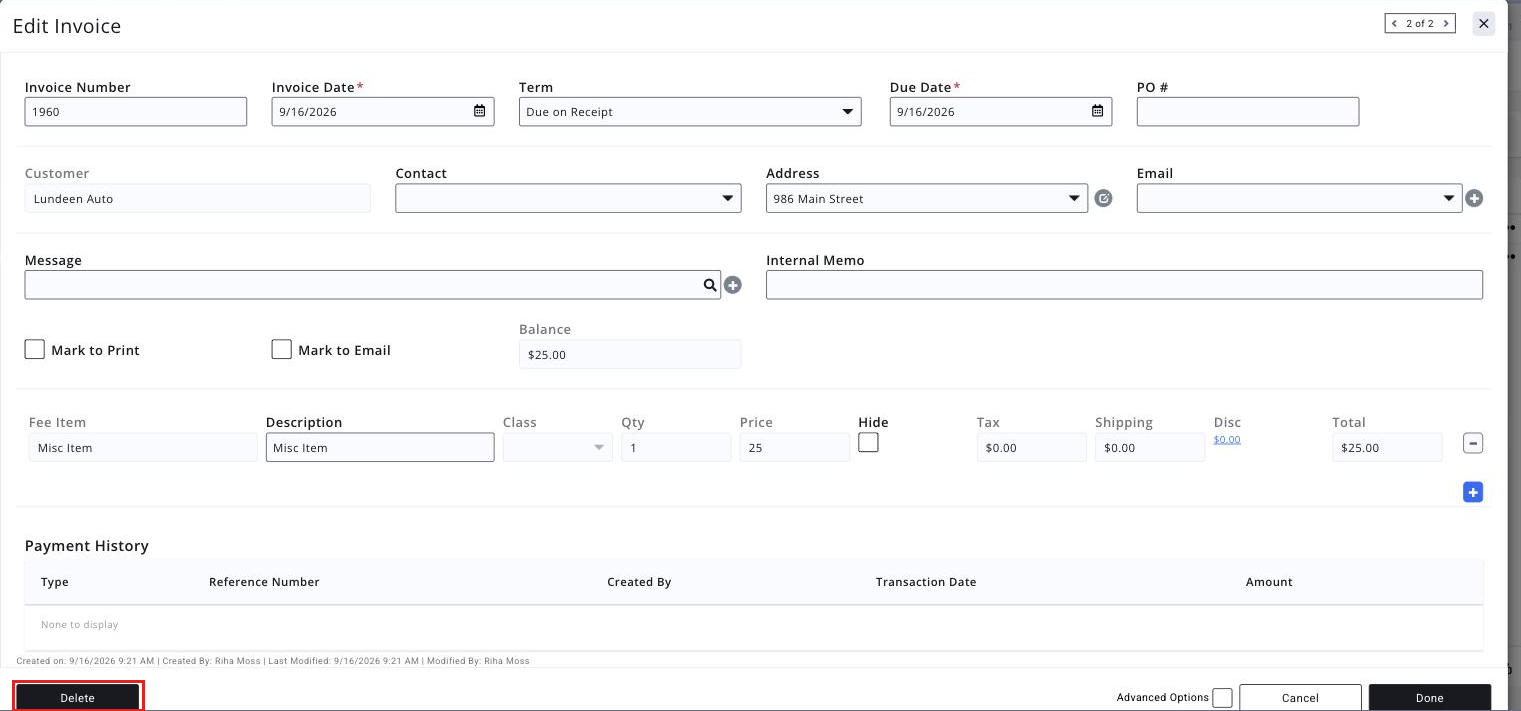This screenshot has height=711, width=1521.
Task: Open the Due Date calendar picker
Action: pos(1097,111)
